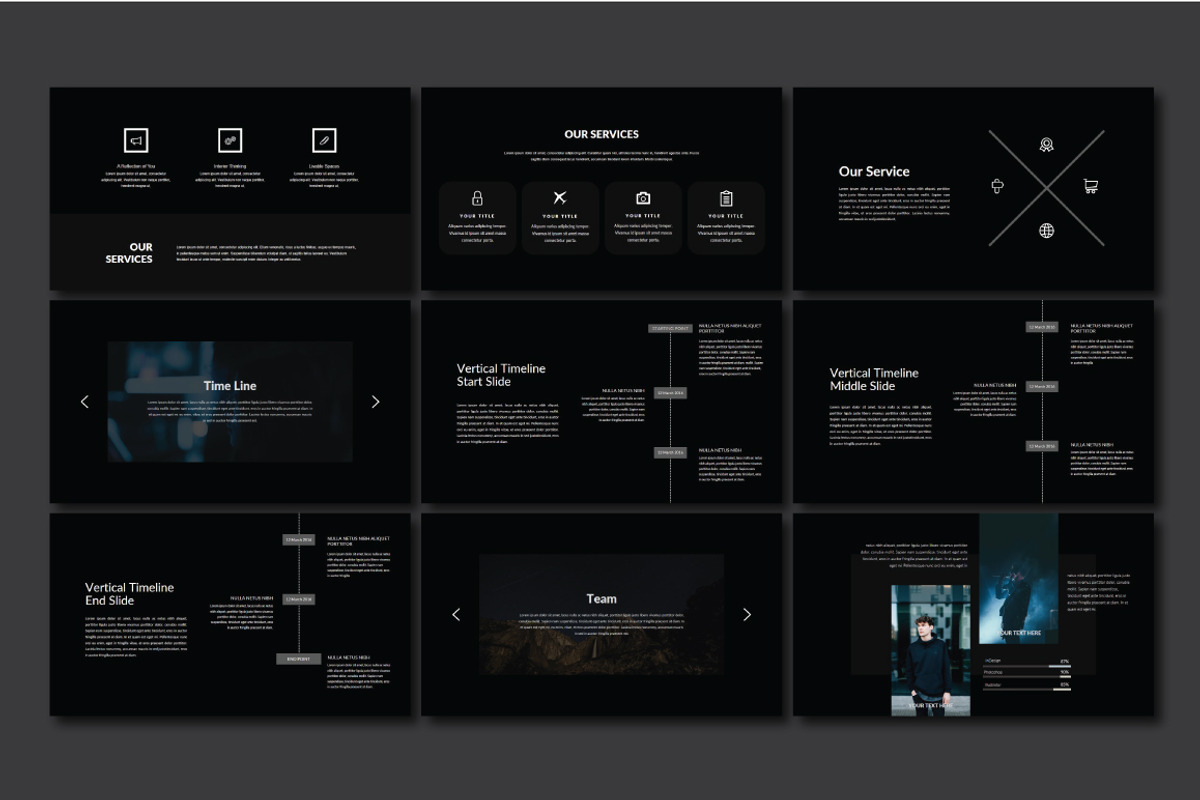Click the padlock icon in Our Services slide

coord(477,198)
